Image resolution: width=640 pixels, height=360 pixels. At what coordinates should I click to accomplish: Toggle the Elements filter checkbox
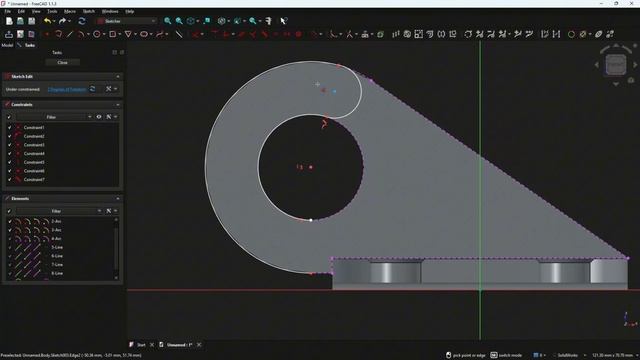click(x=9, y=211)
